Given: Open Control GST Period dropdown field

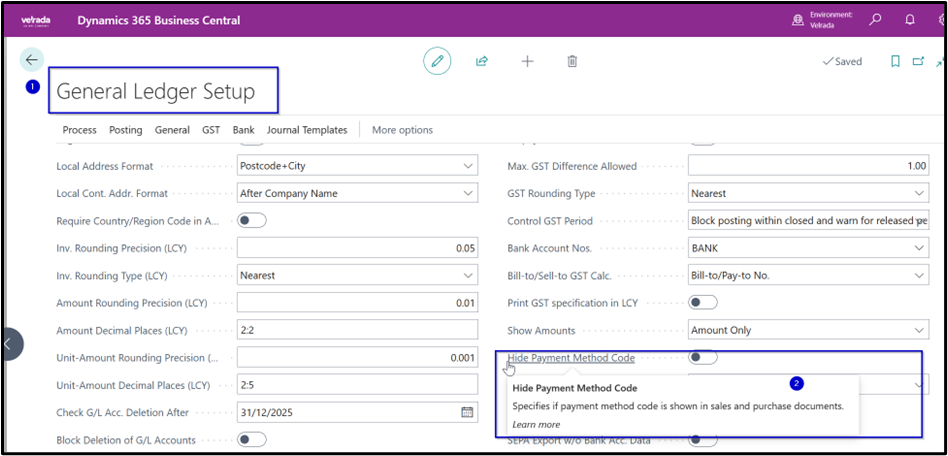Looking at the screenshot, I should click(x=808, y=221).
